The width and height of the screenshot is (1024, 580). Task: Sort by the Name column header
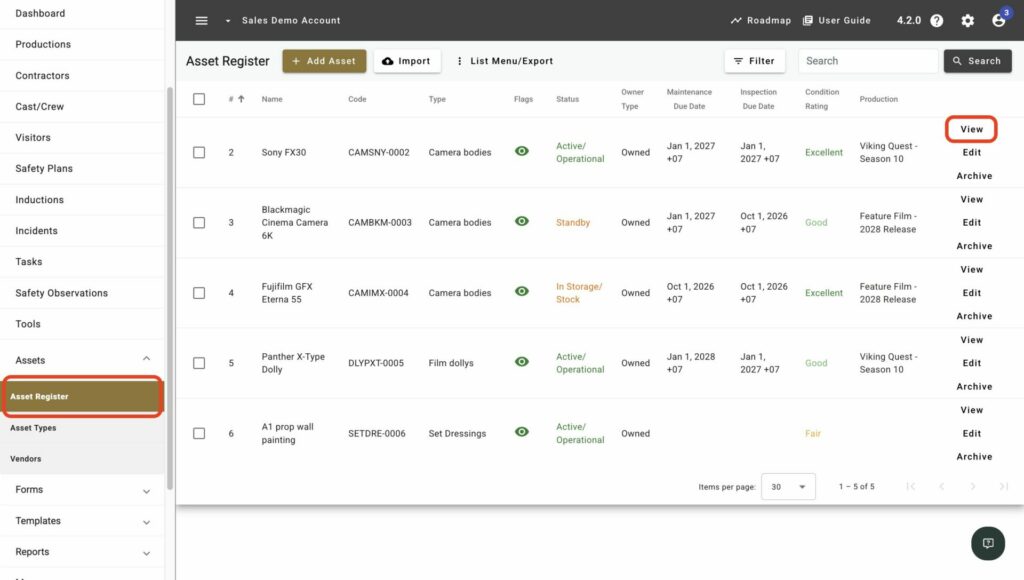click(x=272, y=99)
